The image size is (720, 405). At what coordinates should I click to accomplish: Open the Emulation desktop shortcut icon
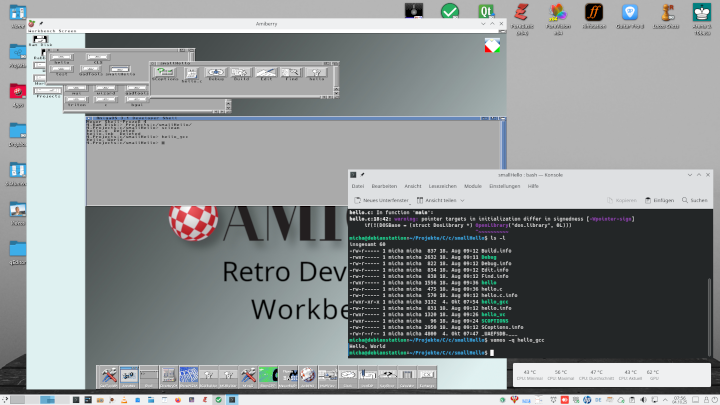[x=594, y=17]
